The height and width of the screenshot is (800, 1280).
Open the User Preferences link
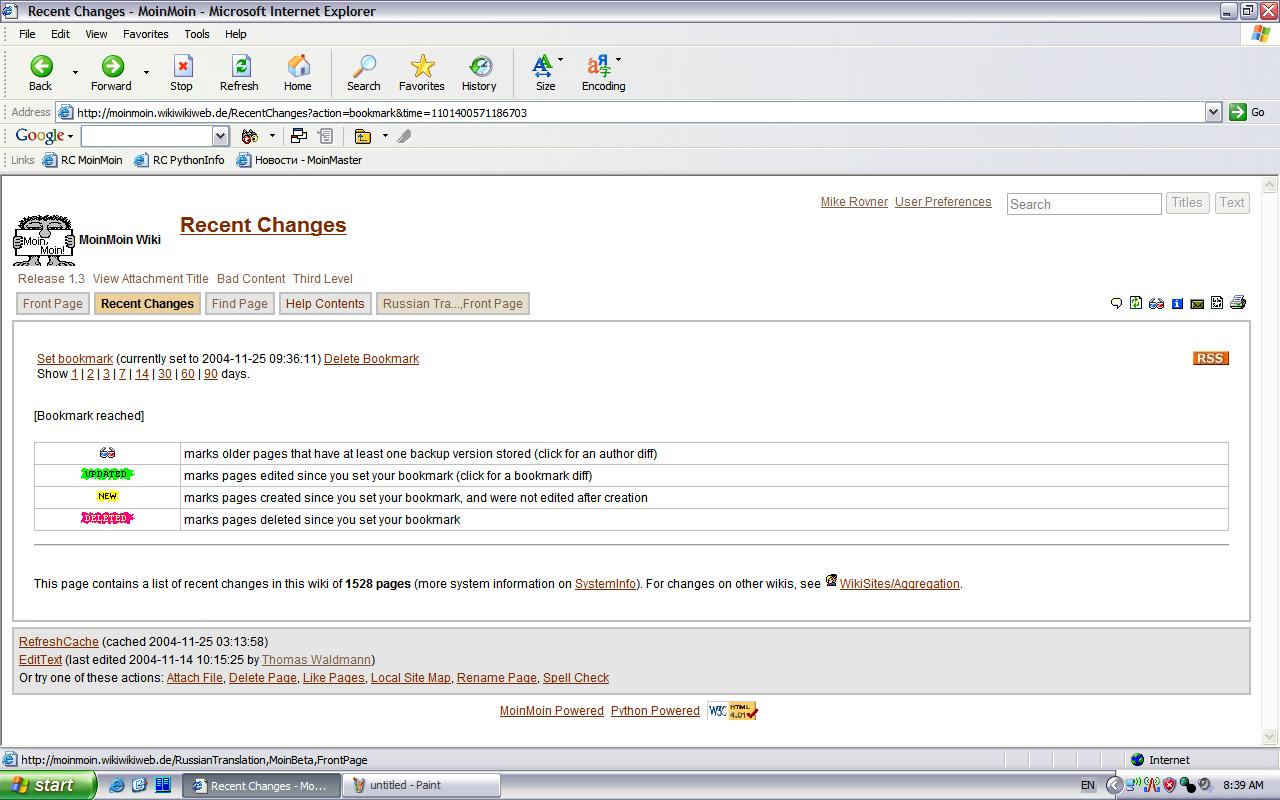tap(943, 202)
